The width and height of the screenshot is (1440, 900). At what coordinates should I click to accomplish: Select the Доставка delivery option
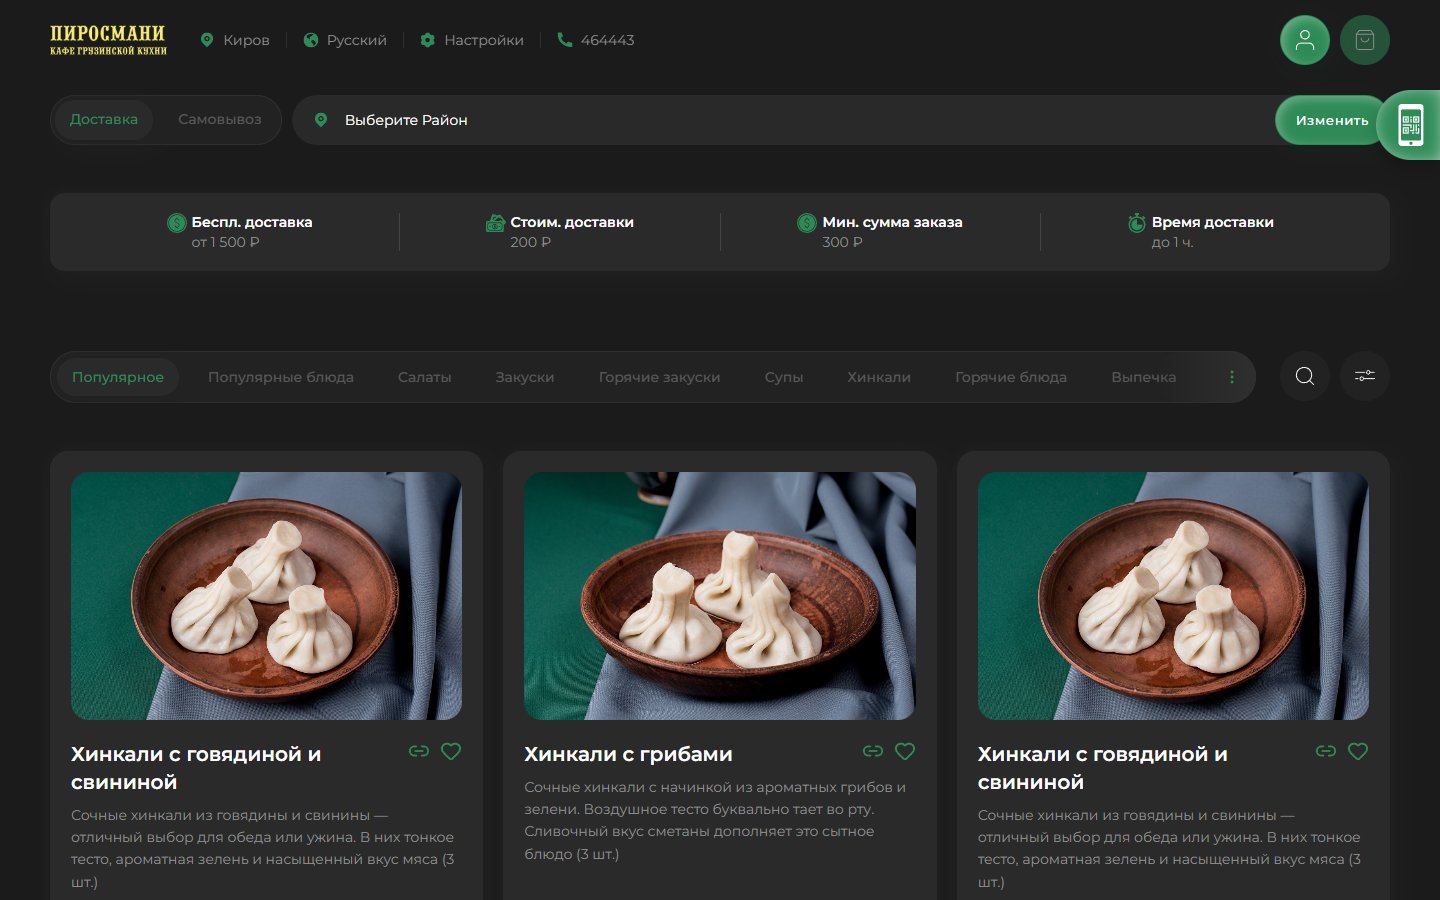[104, 119]
